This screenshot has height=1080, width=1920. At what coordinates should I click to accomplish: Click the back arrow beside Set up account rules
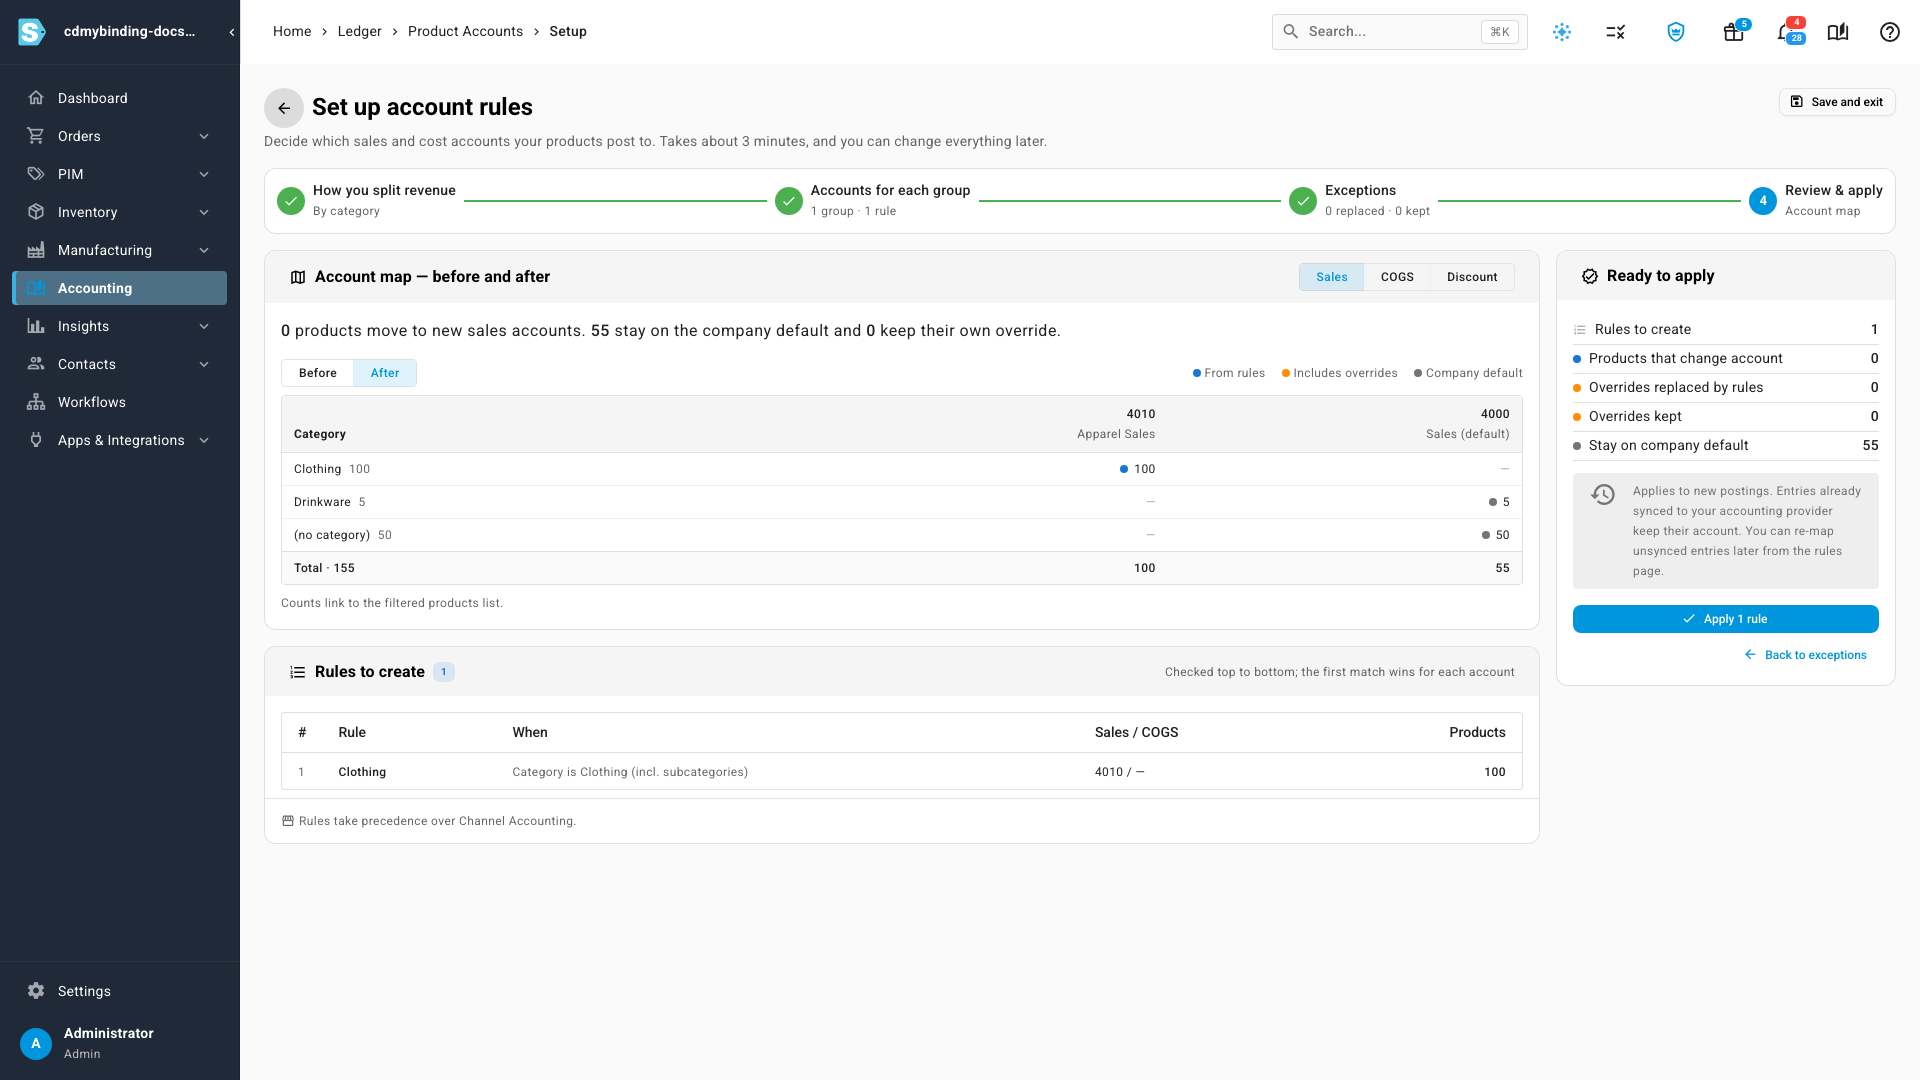pos(284,108)
